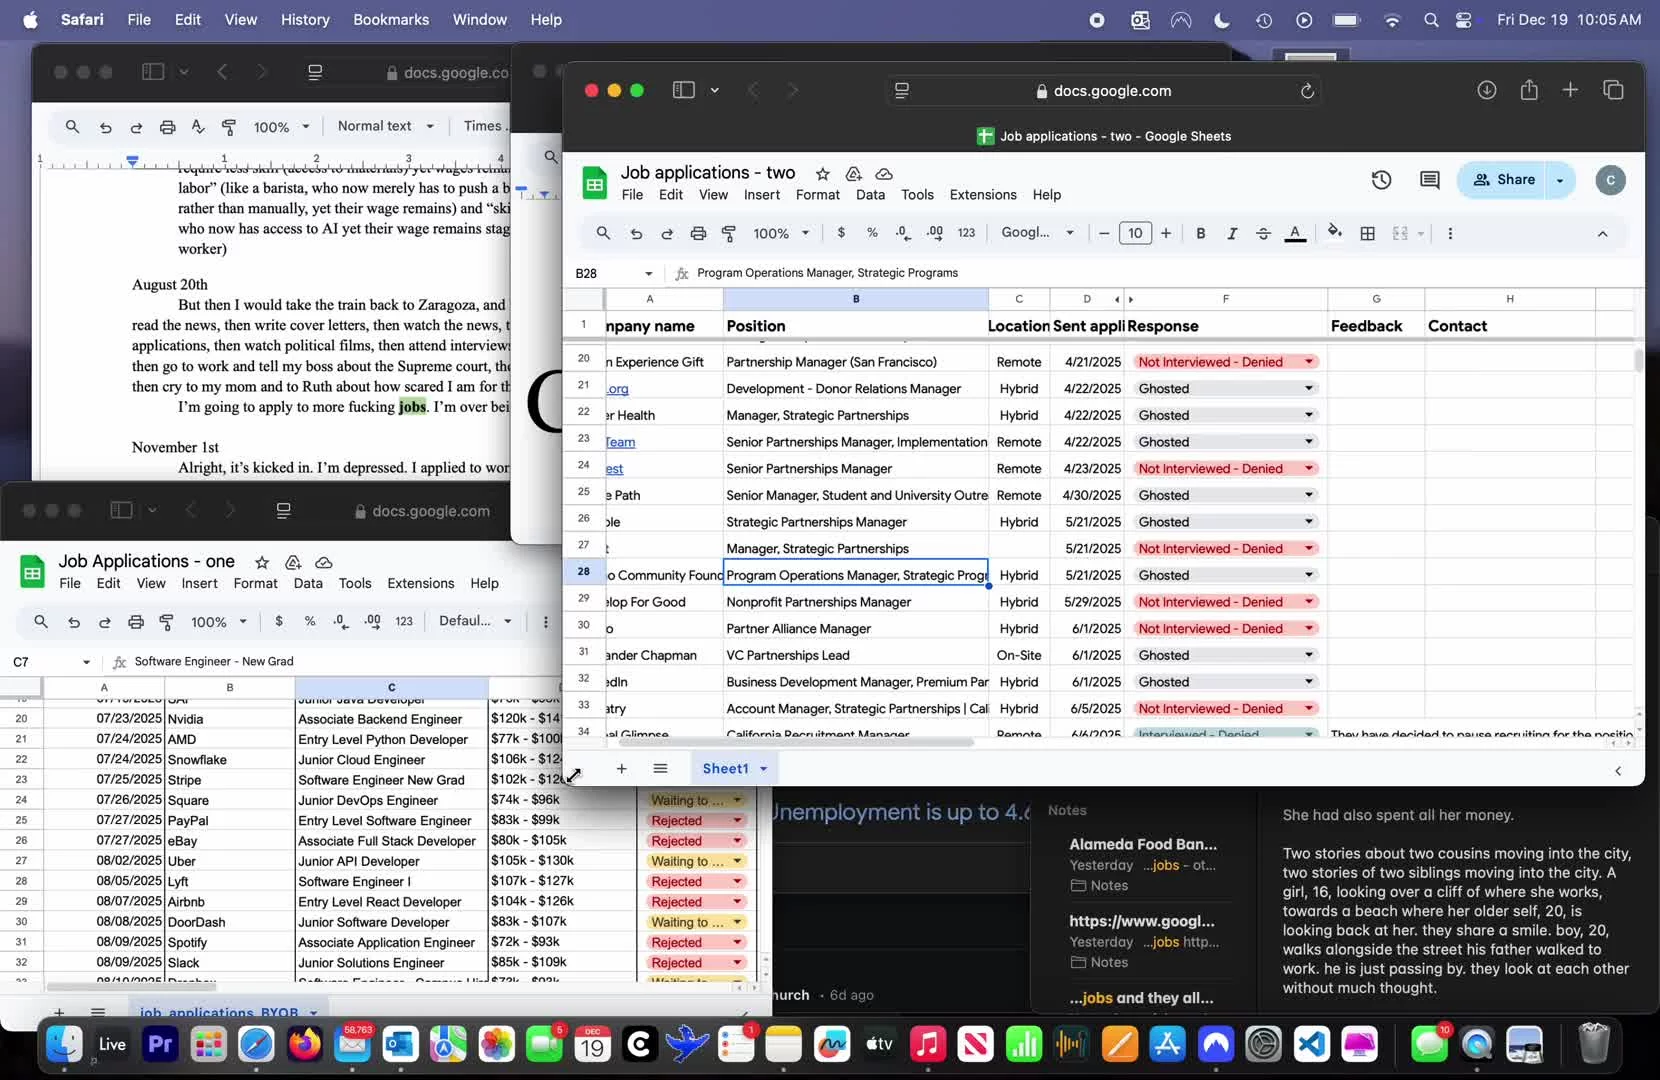Open the cell borders tool
The image size is (1660, 1080).
click(1367, 233)
